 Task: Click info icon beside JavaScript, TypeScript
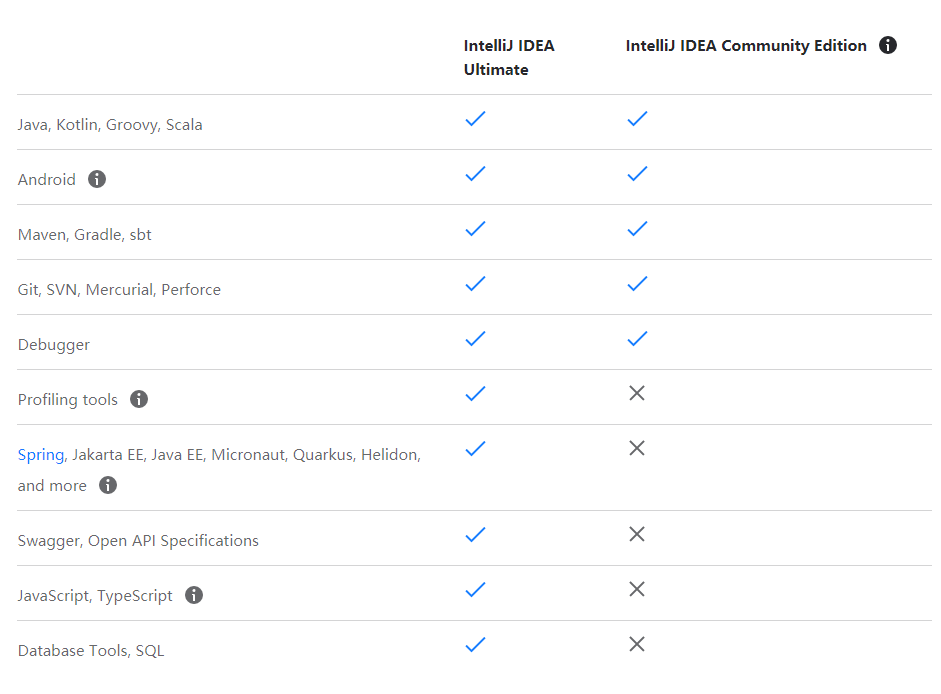click(194, 595)
